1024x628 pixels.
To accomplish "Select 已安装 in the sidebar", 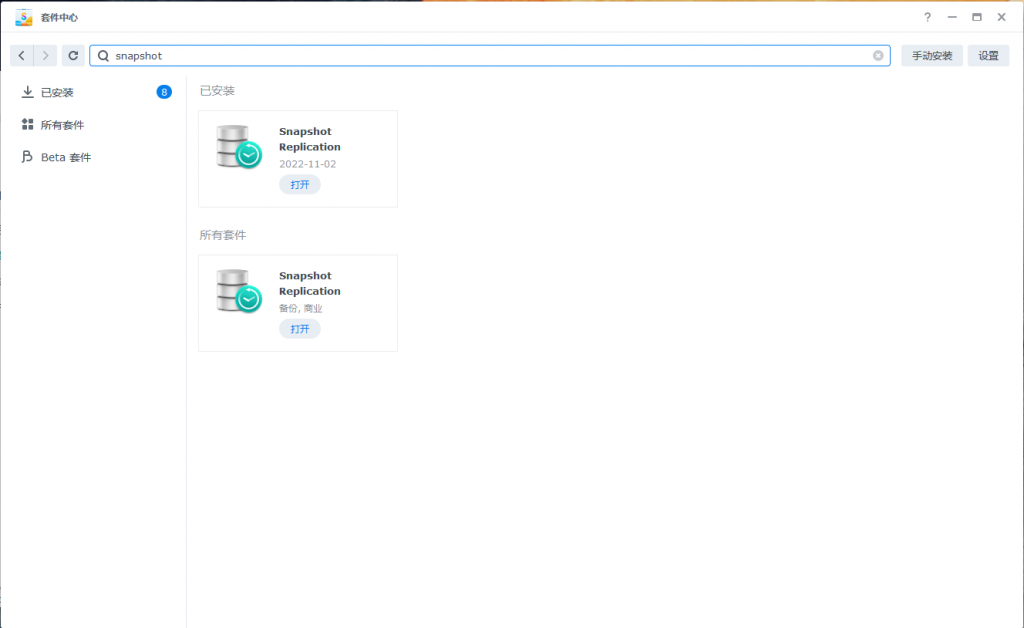I will coord(57,93).
